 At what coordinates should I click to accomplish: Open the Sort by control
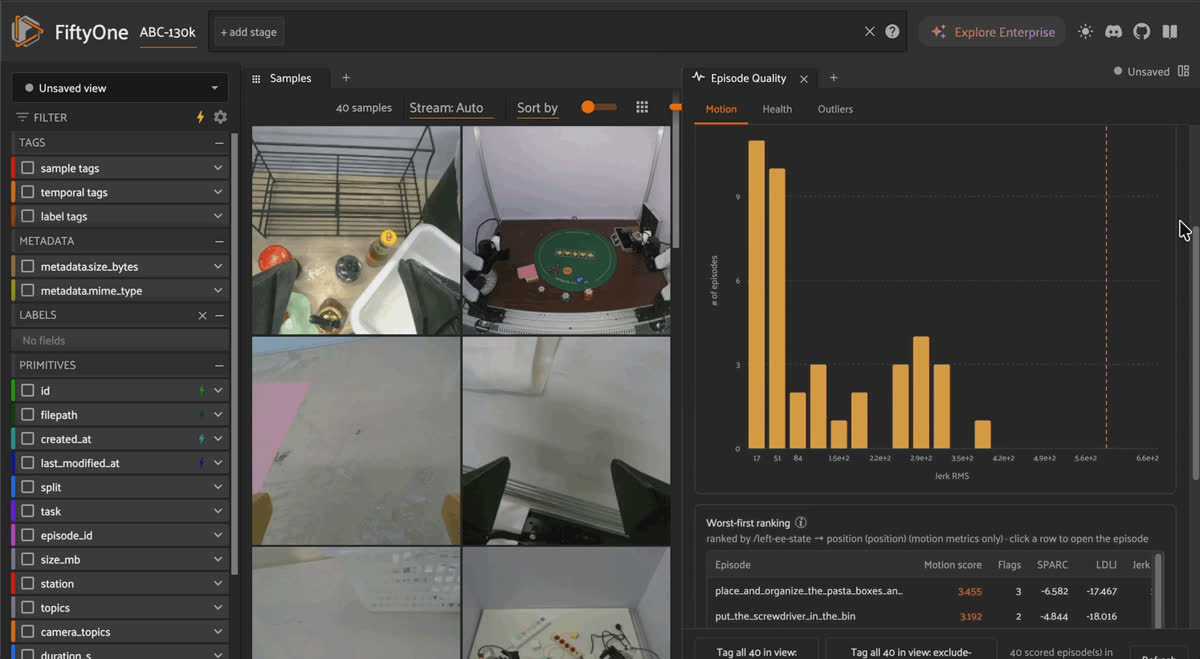coord(537,108)
